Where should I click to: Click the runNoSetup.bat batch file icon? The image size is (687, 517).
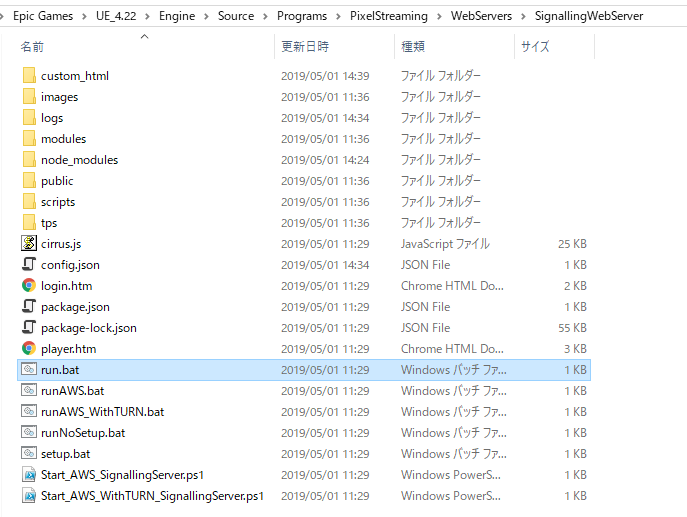(29, 432)
